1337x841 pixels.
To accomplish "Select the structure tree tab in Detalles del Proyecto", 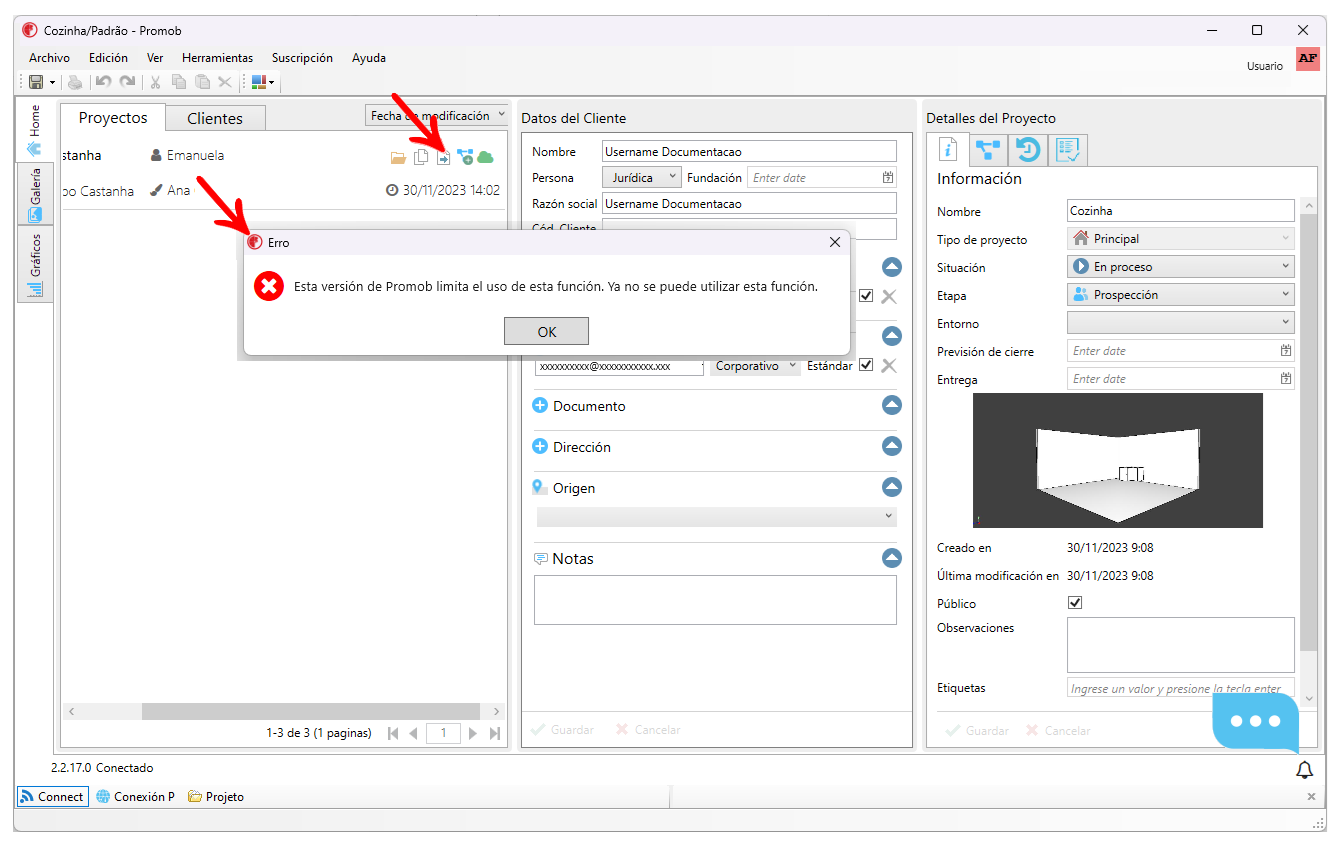I will point(989,150).
